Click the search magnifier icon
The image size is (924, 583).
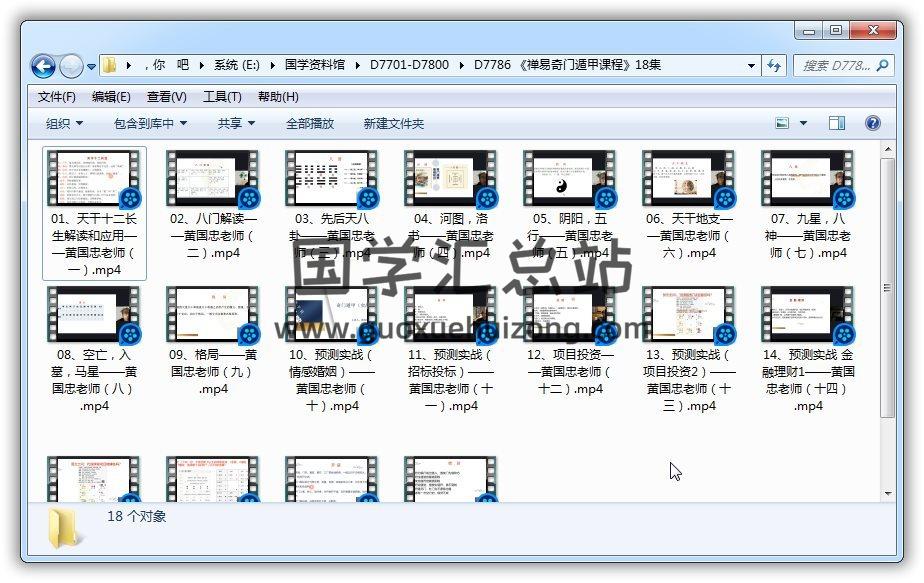pos(882,65)
